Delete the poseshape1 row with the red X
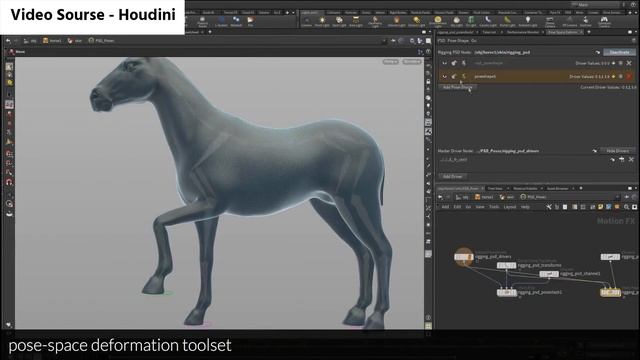Screen dimensions: 640x360 (x=629, y=76)
